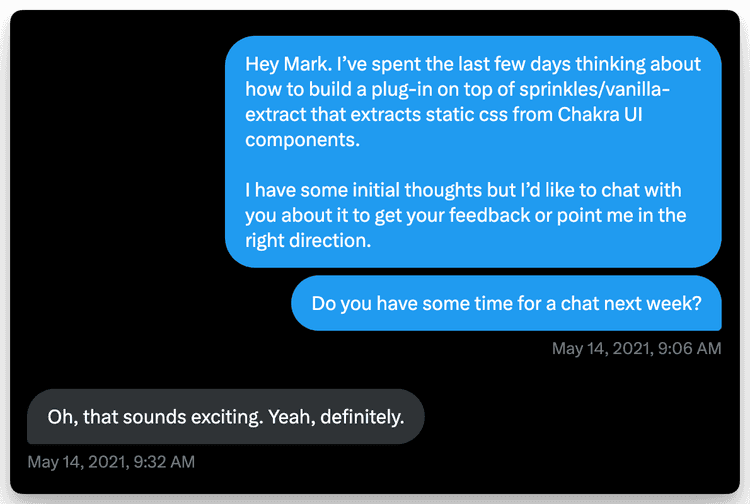Click the gray 'Oh, that sounds exciting' reply
The width and height of the screenshot is (750, 504).
pyautogui.click(x=226, y=416)
